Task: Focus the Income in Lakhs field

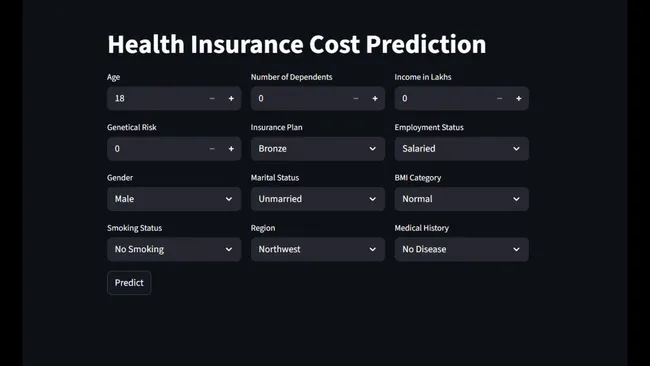Action: coord(442,99)
